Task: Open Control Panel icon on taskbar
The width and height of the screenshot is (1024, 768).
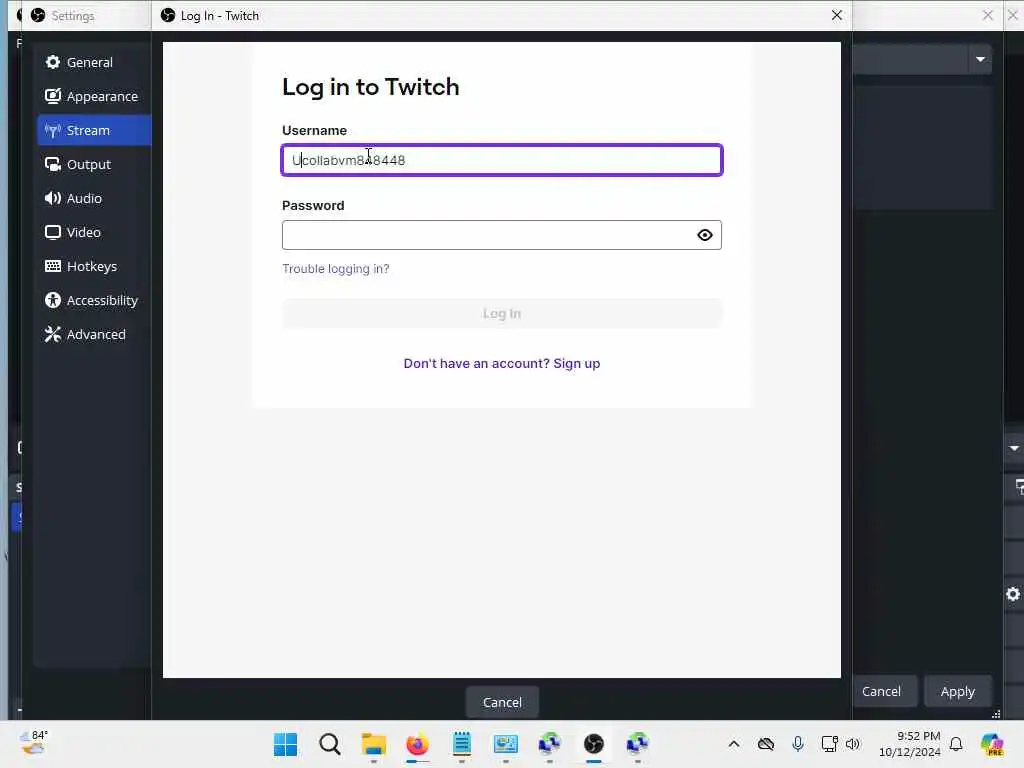Action: tap(505, 744)
